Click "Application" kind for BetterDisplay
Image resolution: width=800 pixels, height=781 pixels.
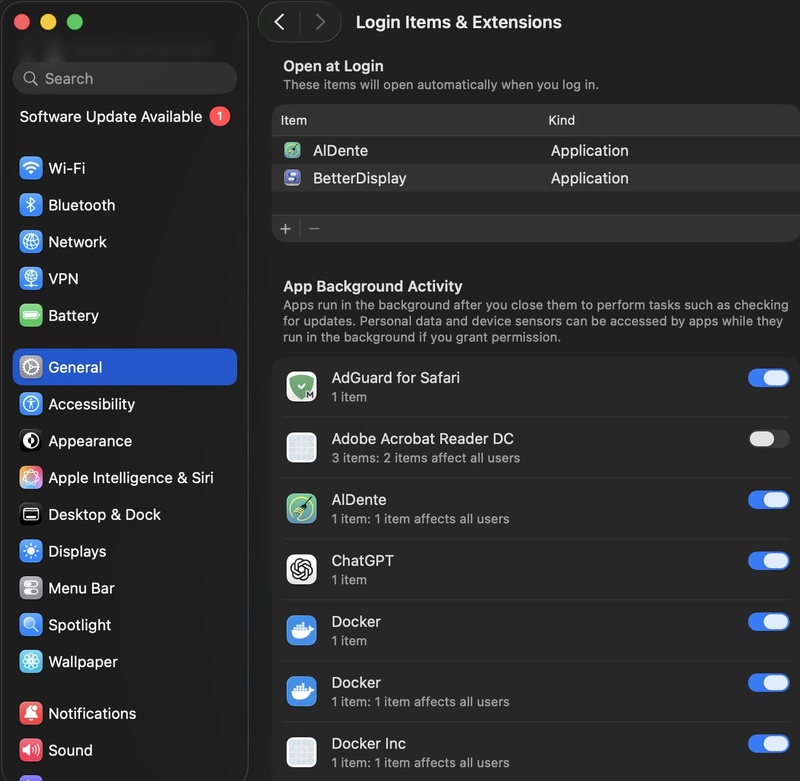click(x=590, y=178)
